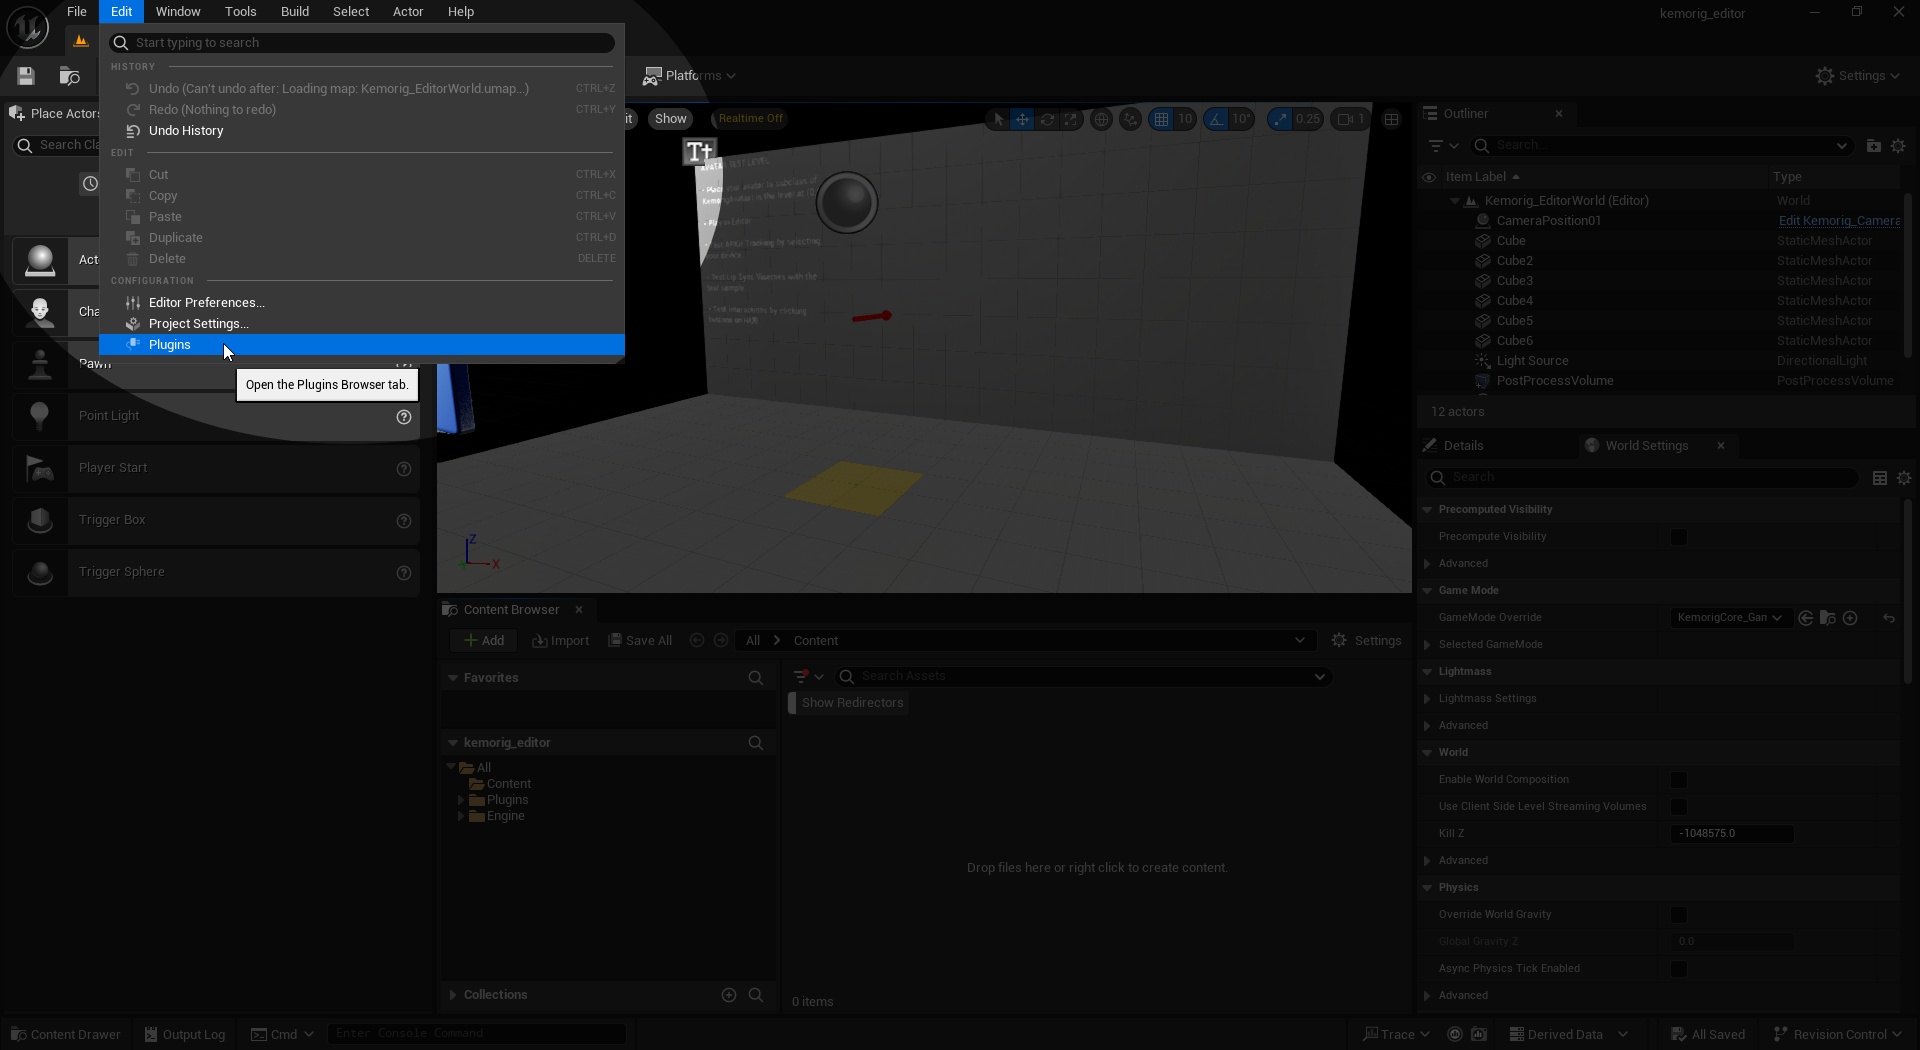
Task: Select the rotate gizmo tool in viewport
Action: pyautogui.click(x=1047, y=119)
